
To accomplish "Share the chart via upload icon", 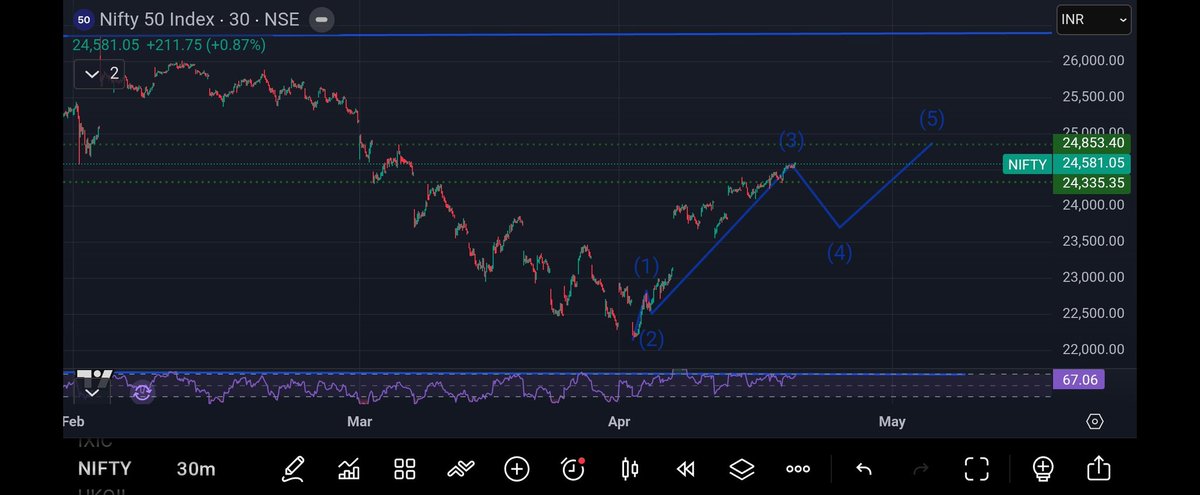I will coord(1098,468).
